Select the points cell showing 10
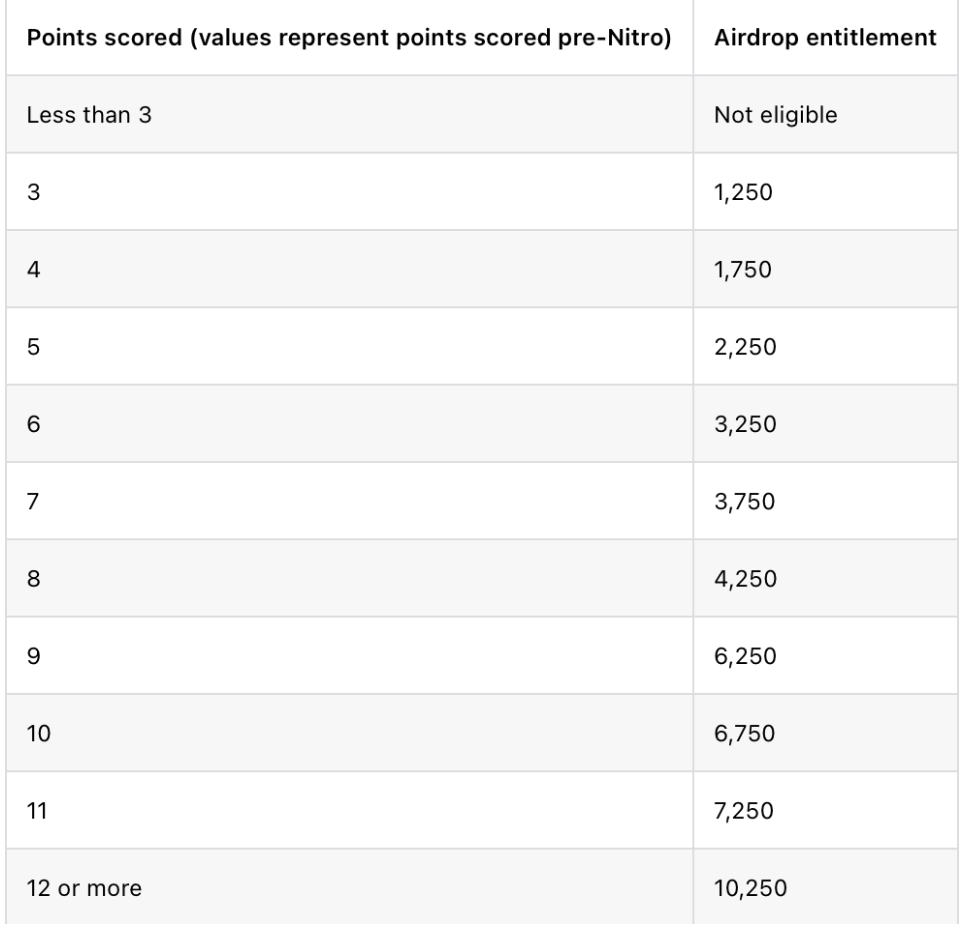Screen dimensions: 962x928 tap(37, 733)
